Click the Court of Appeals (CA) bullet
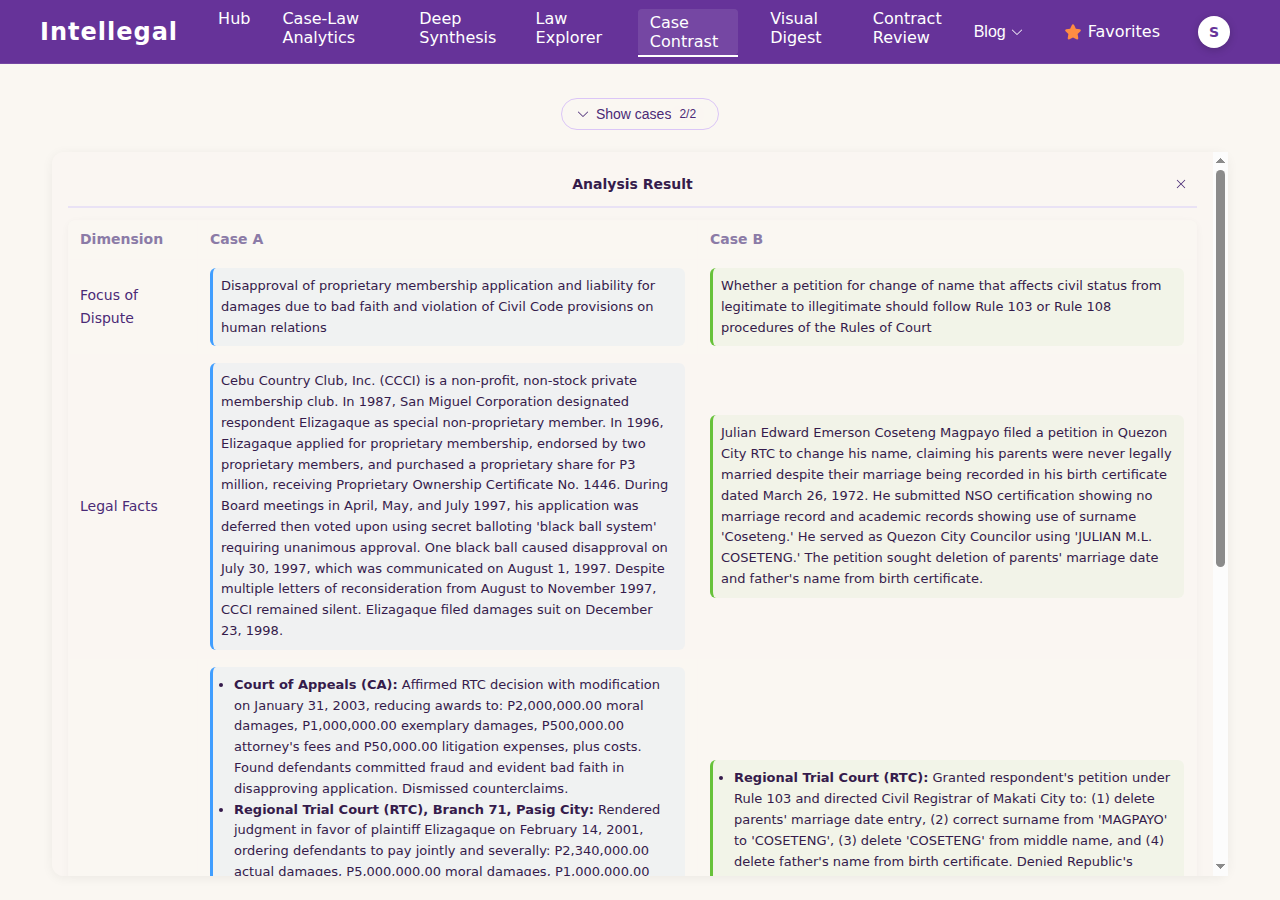 click(x=448, y=737)
